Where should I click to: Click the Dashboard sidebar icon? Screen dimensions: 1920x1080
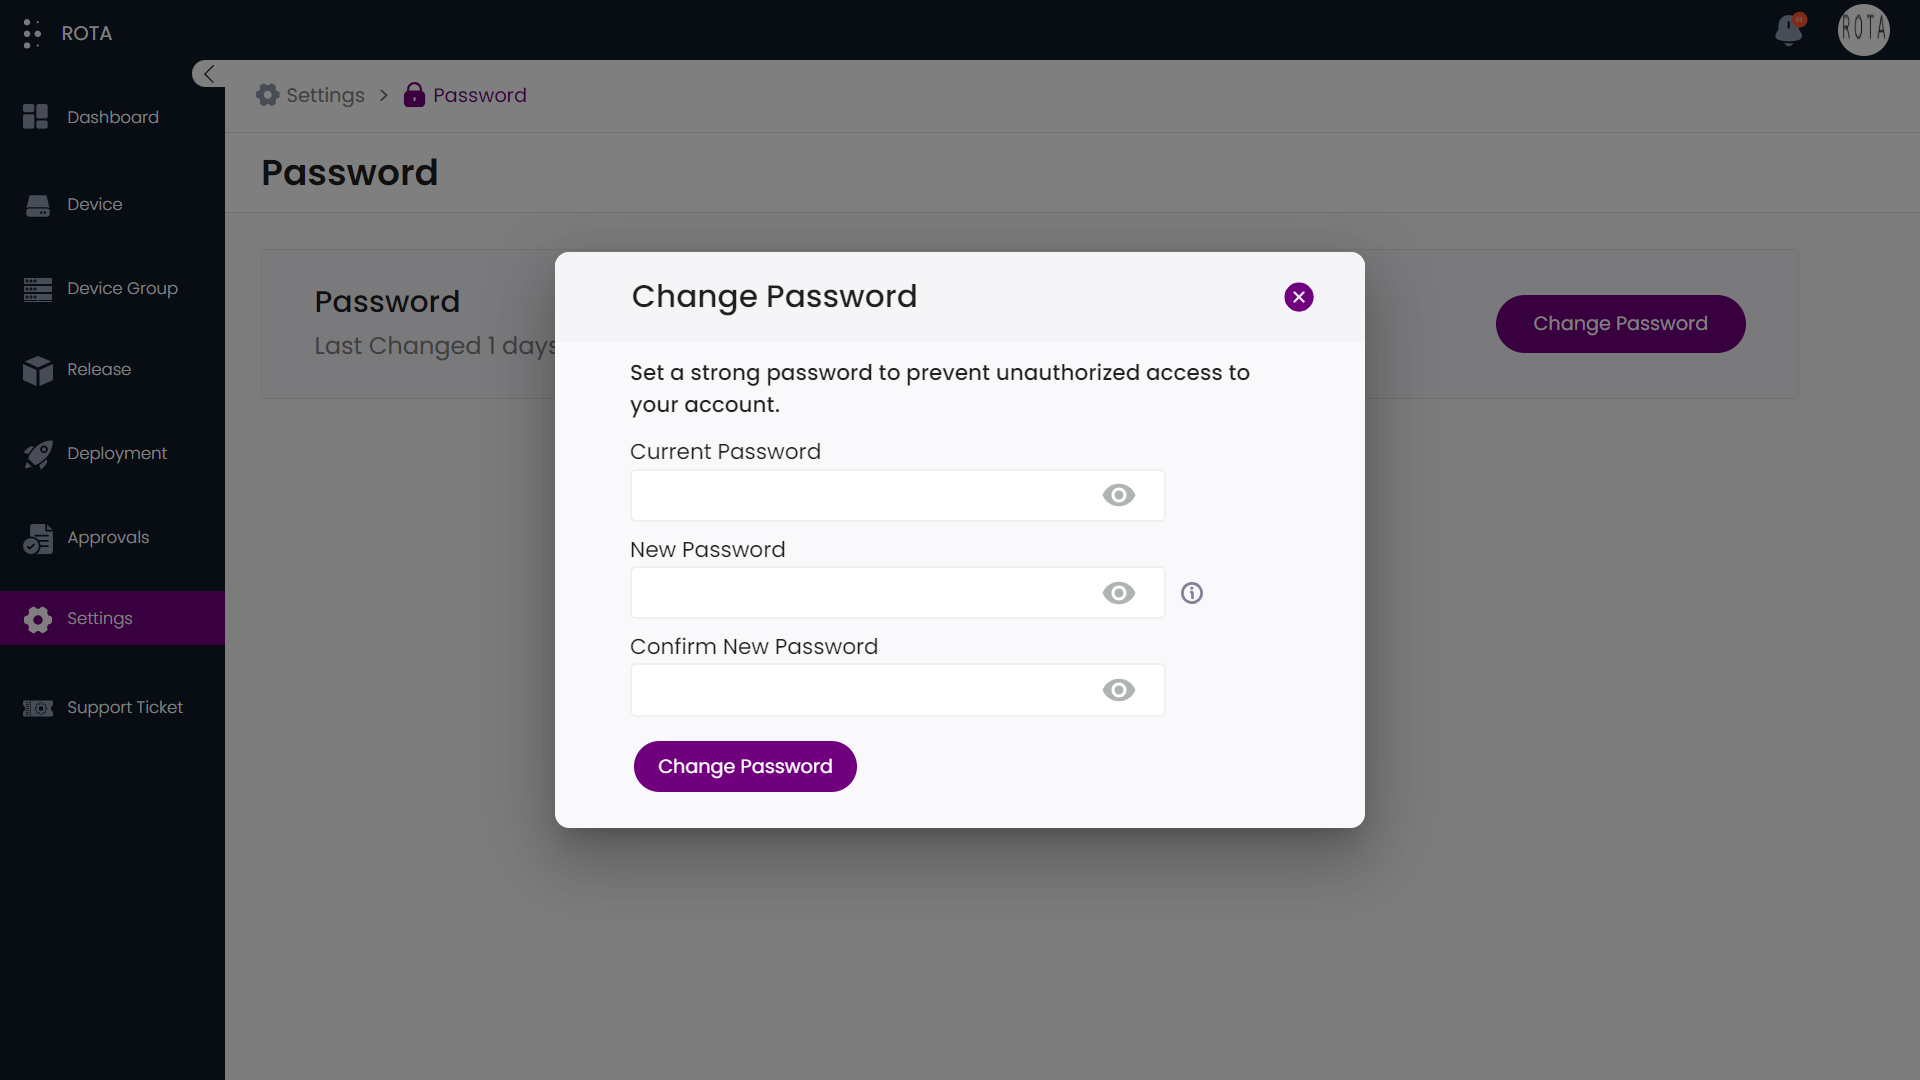[36, 117]
